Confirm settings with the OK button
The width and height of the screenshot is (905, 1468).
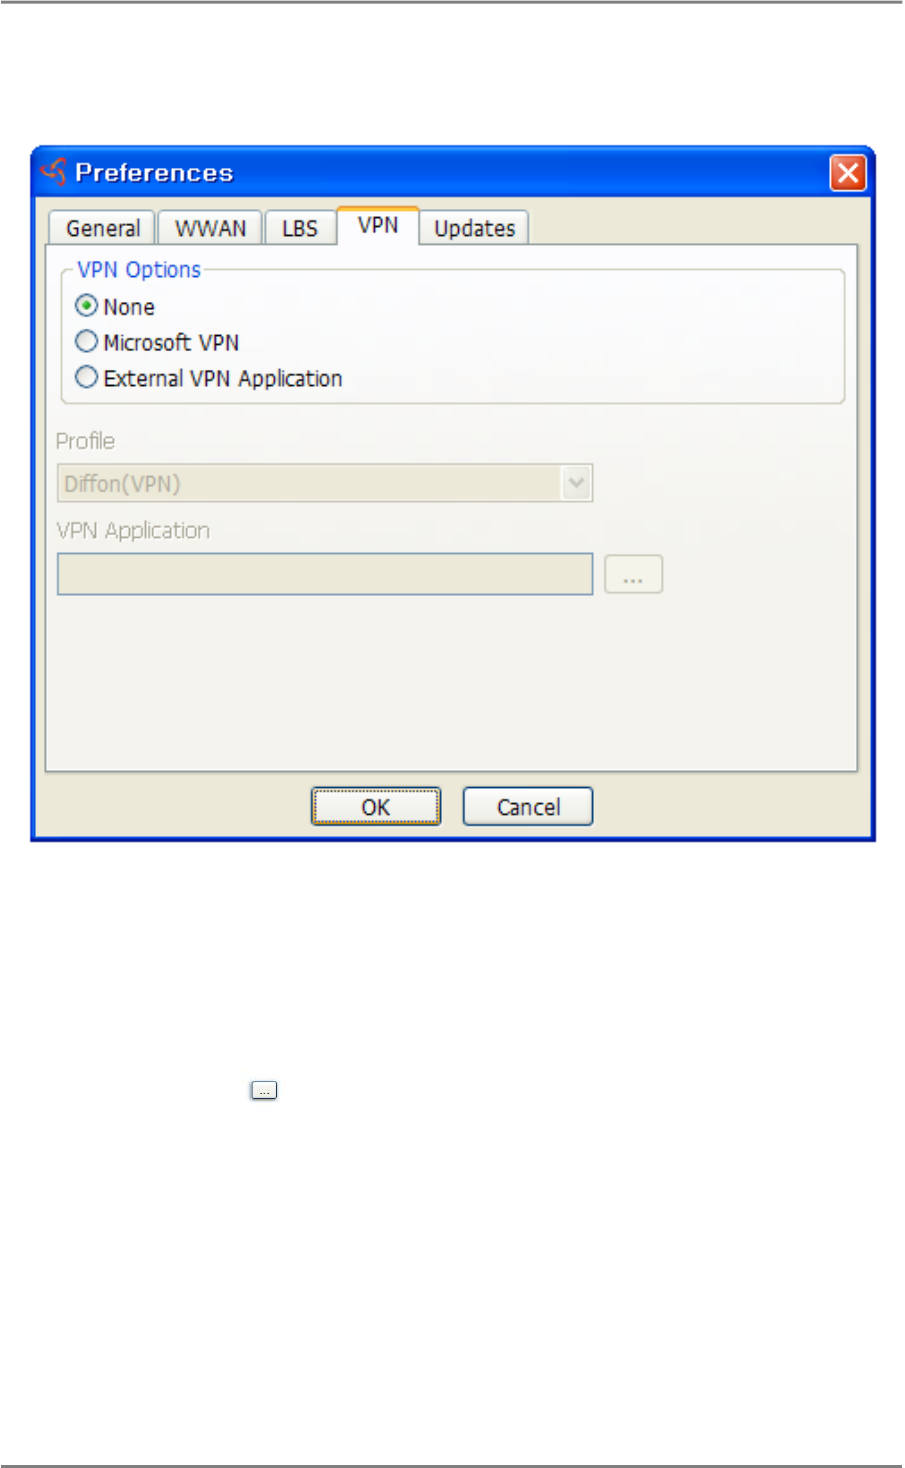(x=376, y=807)
